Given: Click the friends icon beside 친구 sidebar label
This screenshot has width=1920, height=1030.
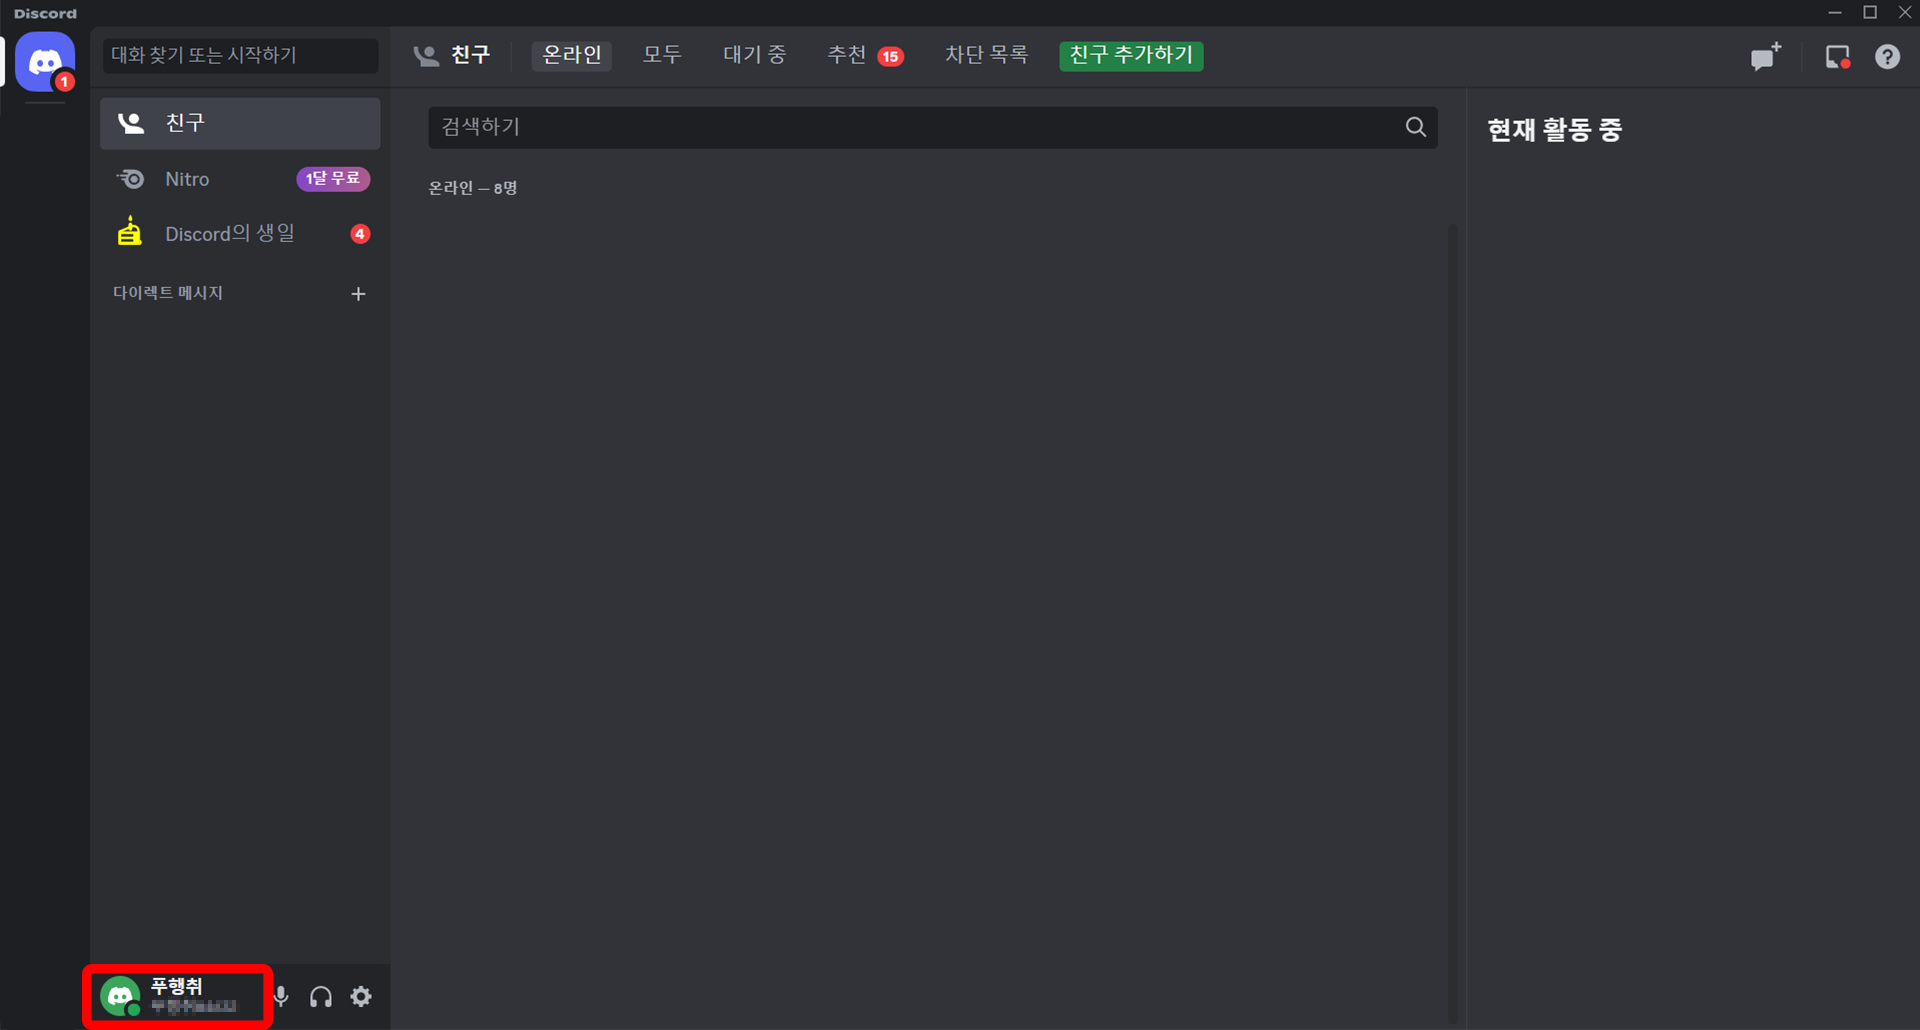Looking at the screenshot, I should pyautogui.click(x=131, y=123).
